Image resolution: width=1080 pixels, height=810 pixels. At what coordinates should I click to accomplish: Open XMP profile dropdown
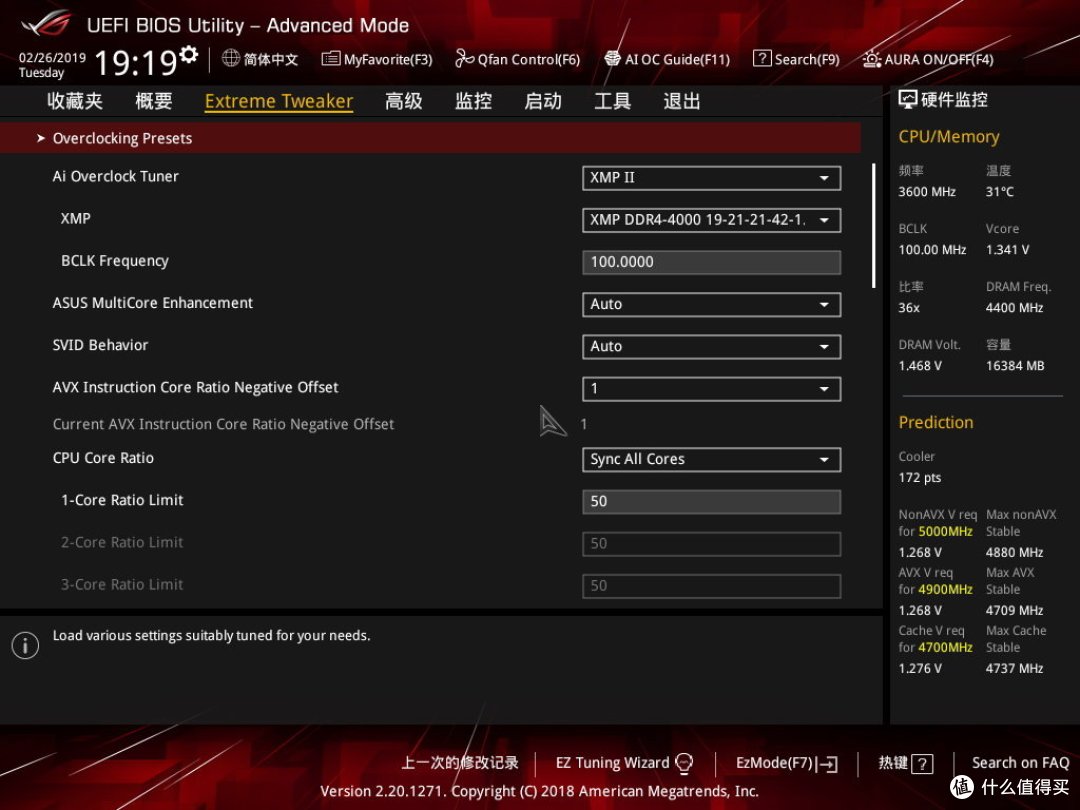point(712,220)
